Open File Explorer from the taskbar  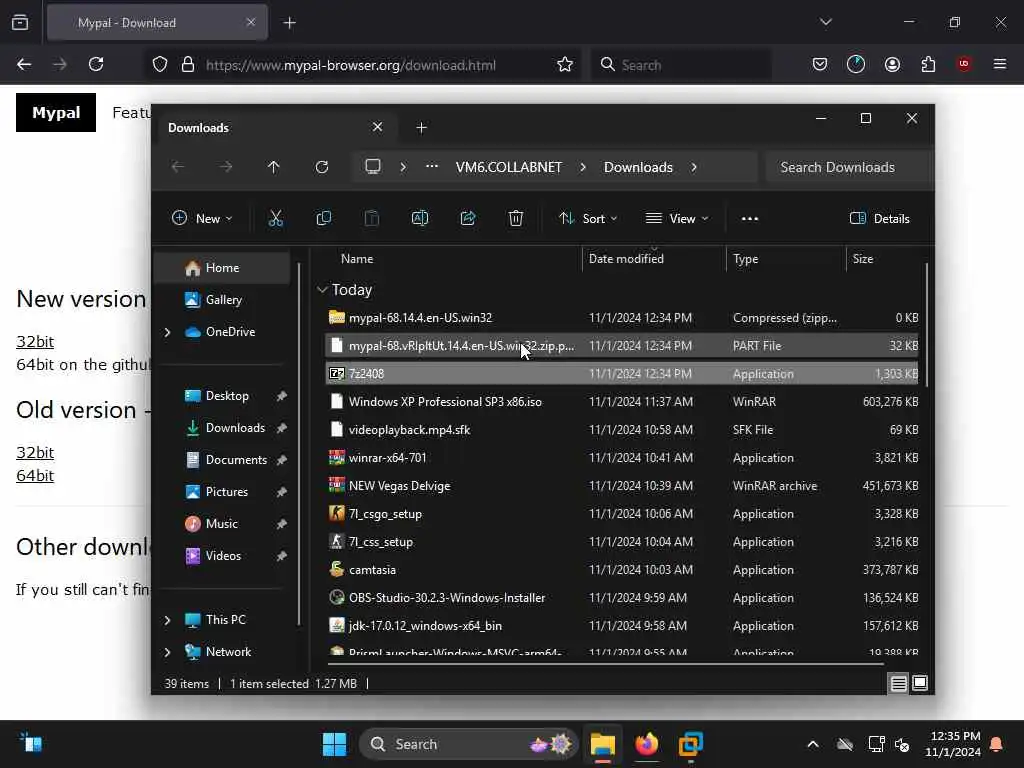click(603, 744)
